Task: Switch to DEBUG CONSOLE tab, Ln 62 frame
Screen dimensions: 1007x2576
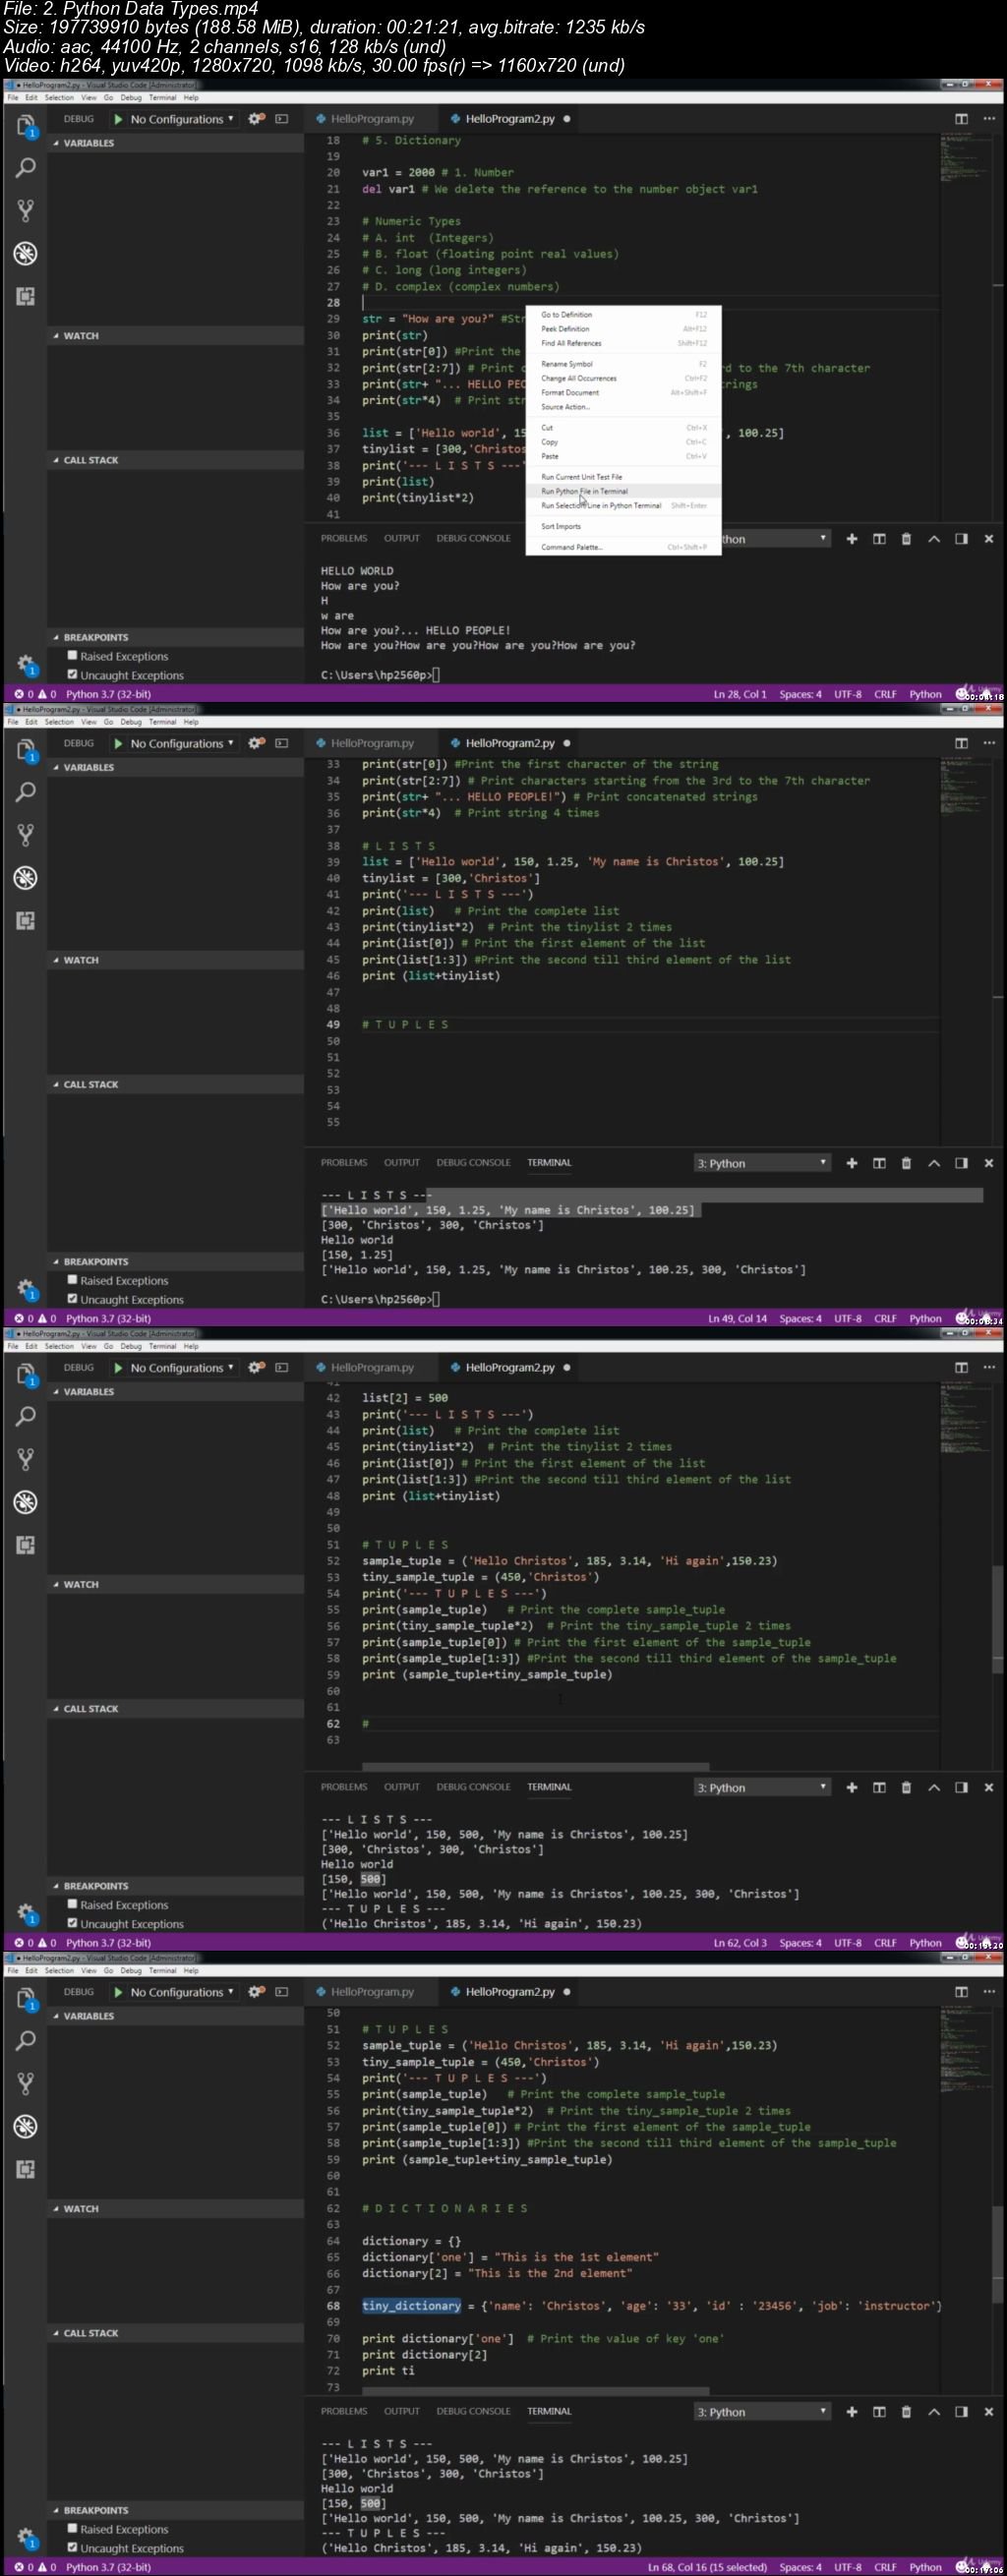Action: [473, 1787]
